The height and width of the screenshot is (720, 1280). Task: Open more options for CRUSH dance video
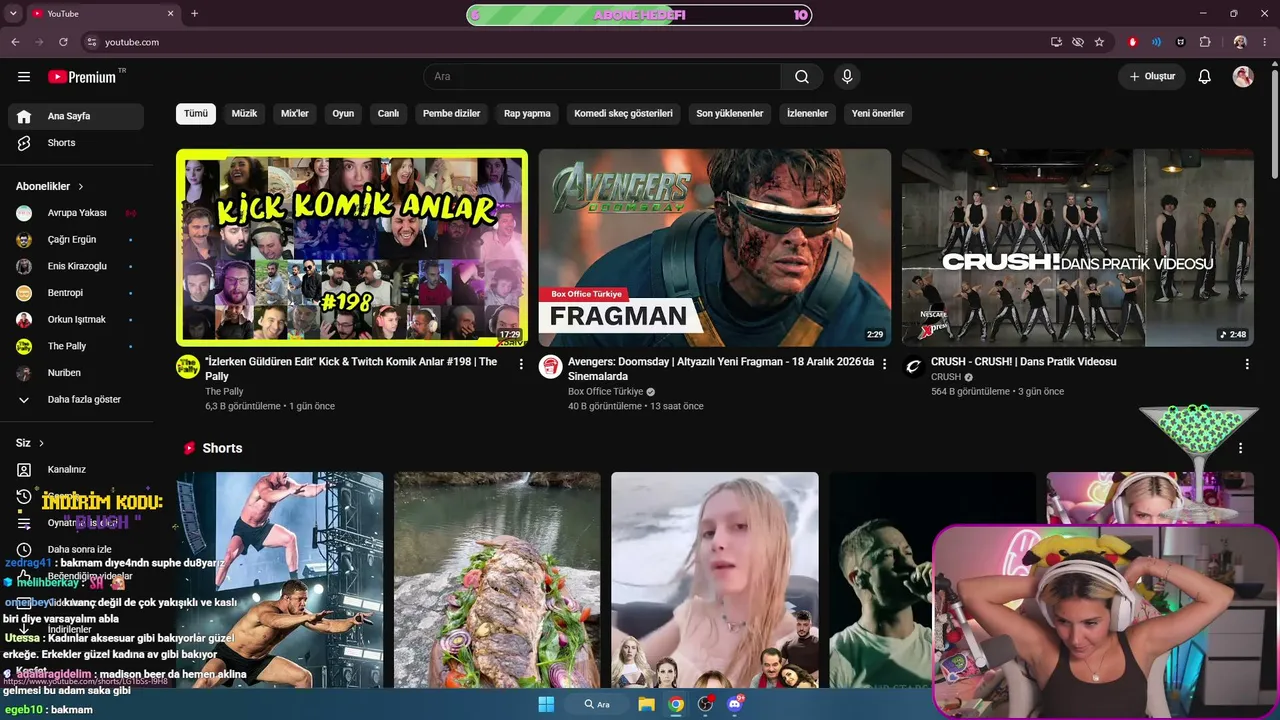[1247, 364]
